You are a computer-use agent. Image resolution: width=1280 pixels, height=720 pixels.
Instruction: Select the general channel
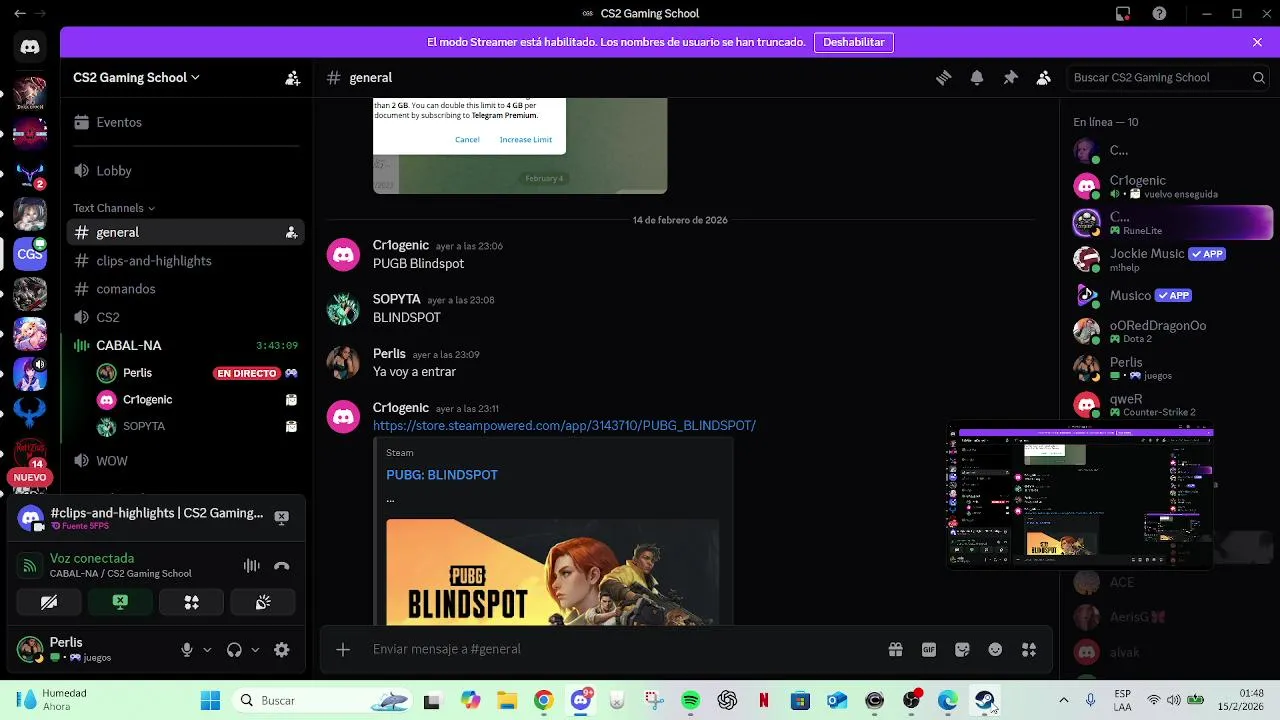[x=184, y=232]
